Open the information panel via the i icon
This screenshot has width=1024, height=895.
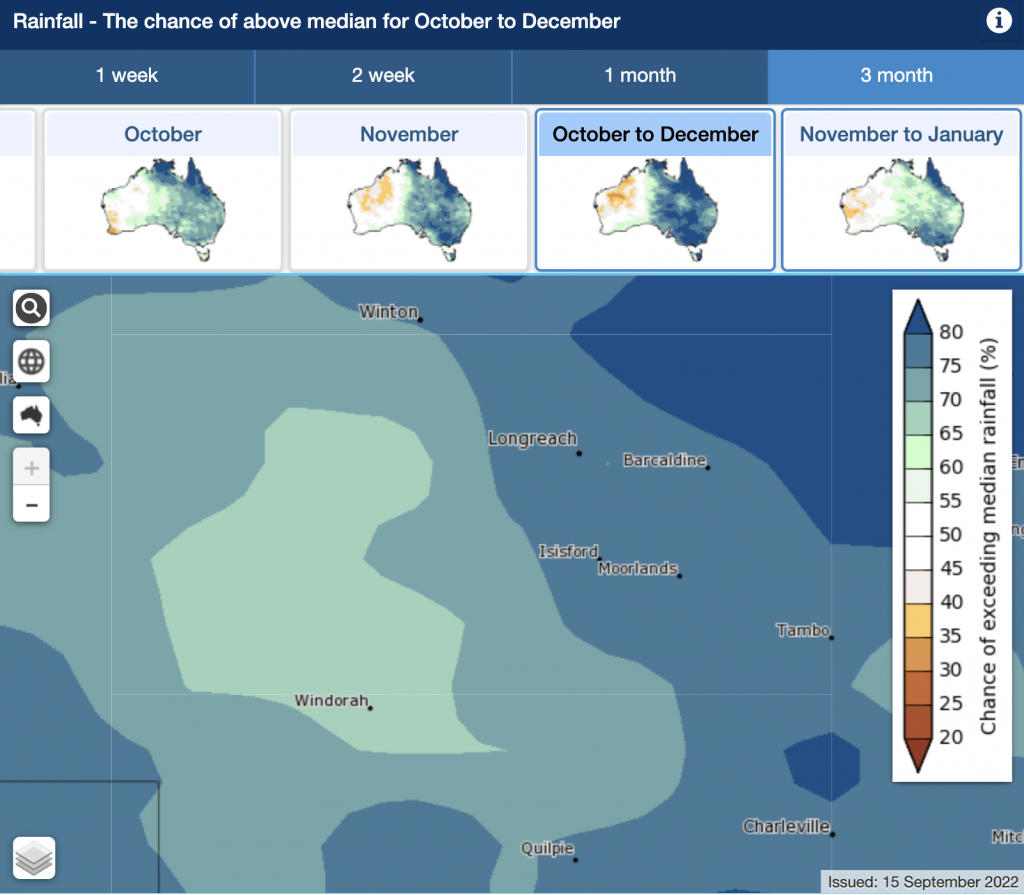tap(999, 20)
